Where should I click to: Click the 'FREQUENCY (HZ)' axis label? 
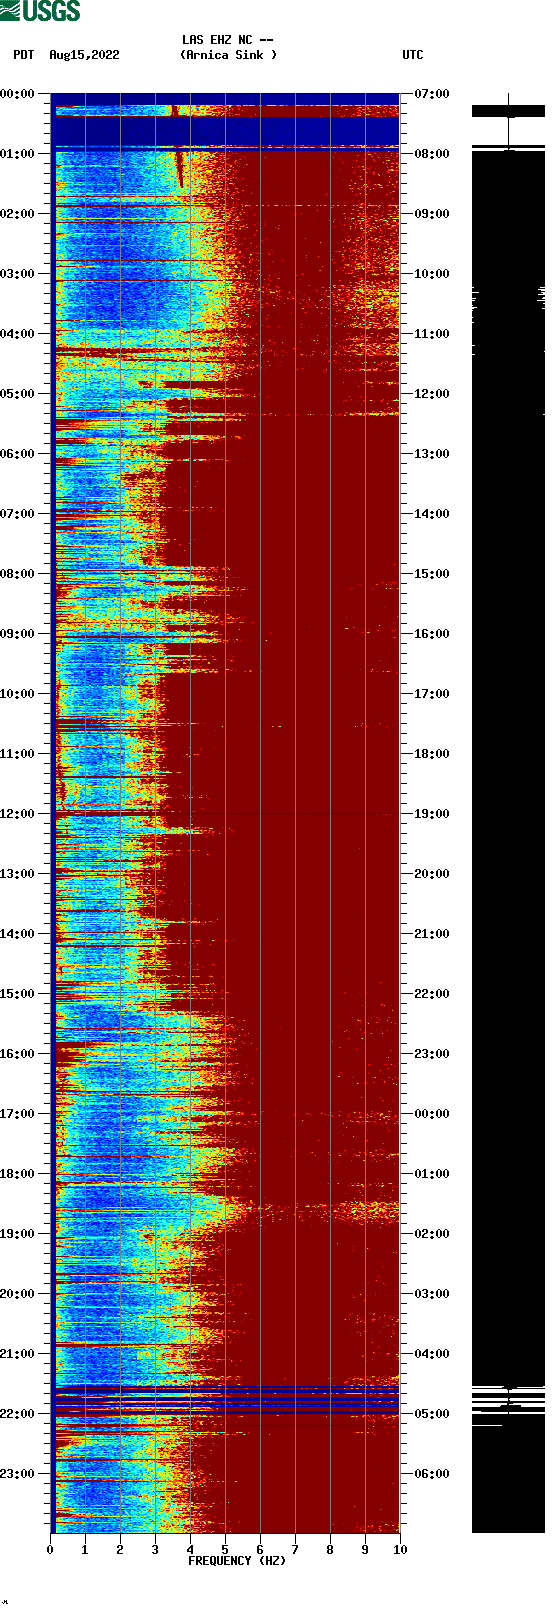(x=237, y=1561)
